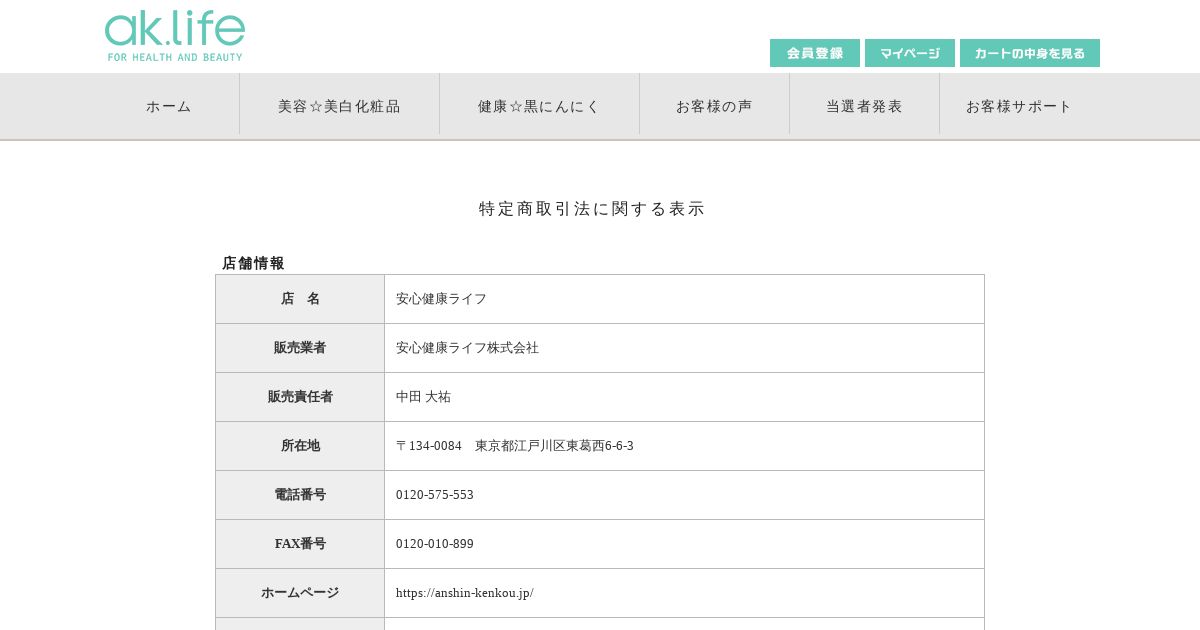1200x630 pixels.
Task: Click the 所在地 label cell
Action: (300, 446)
